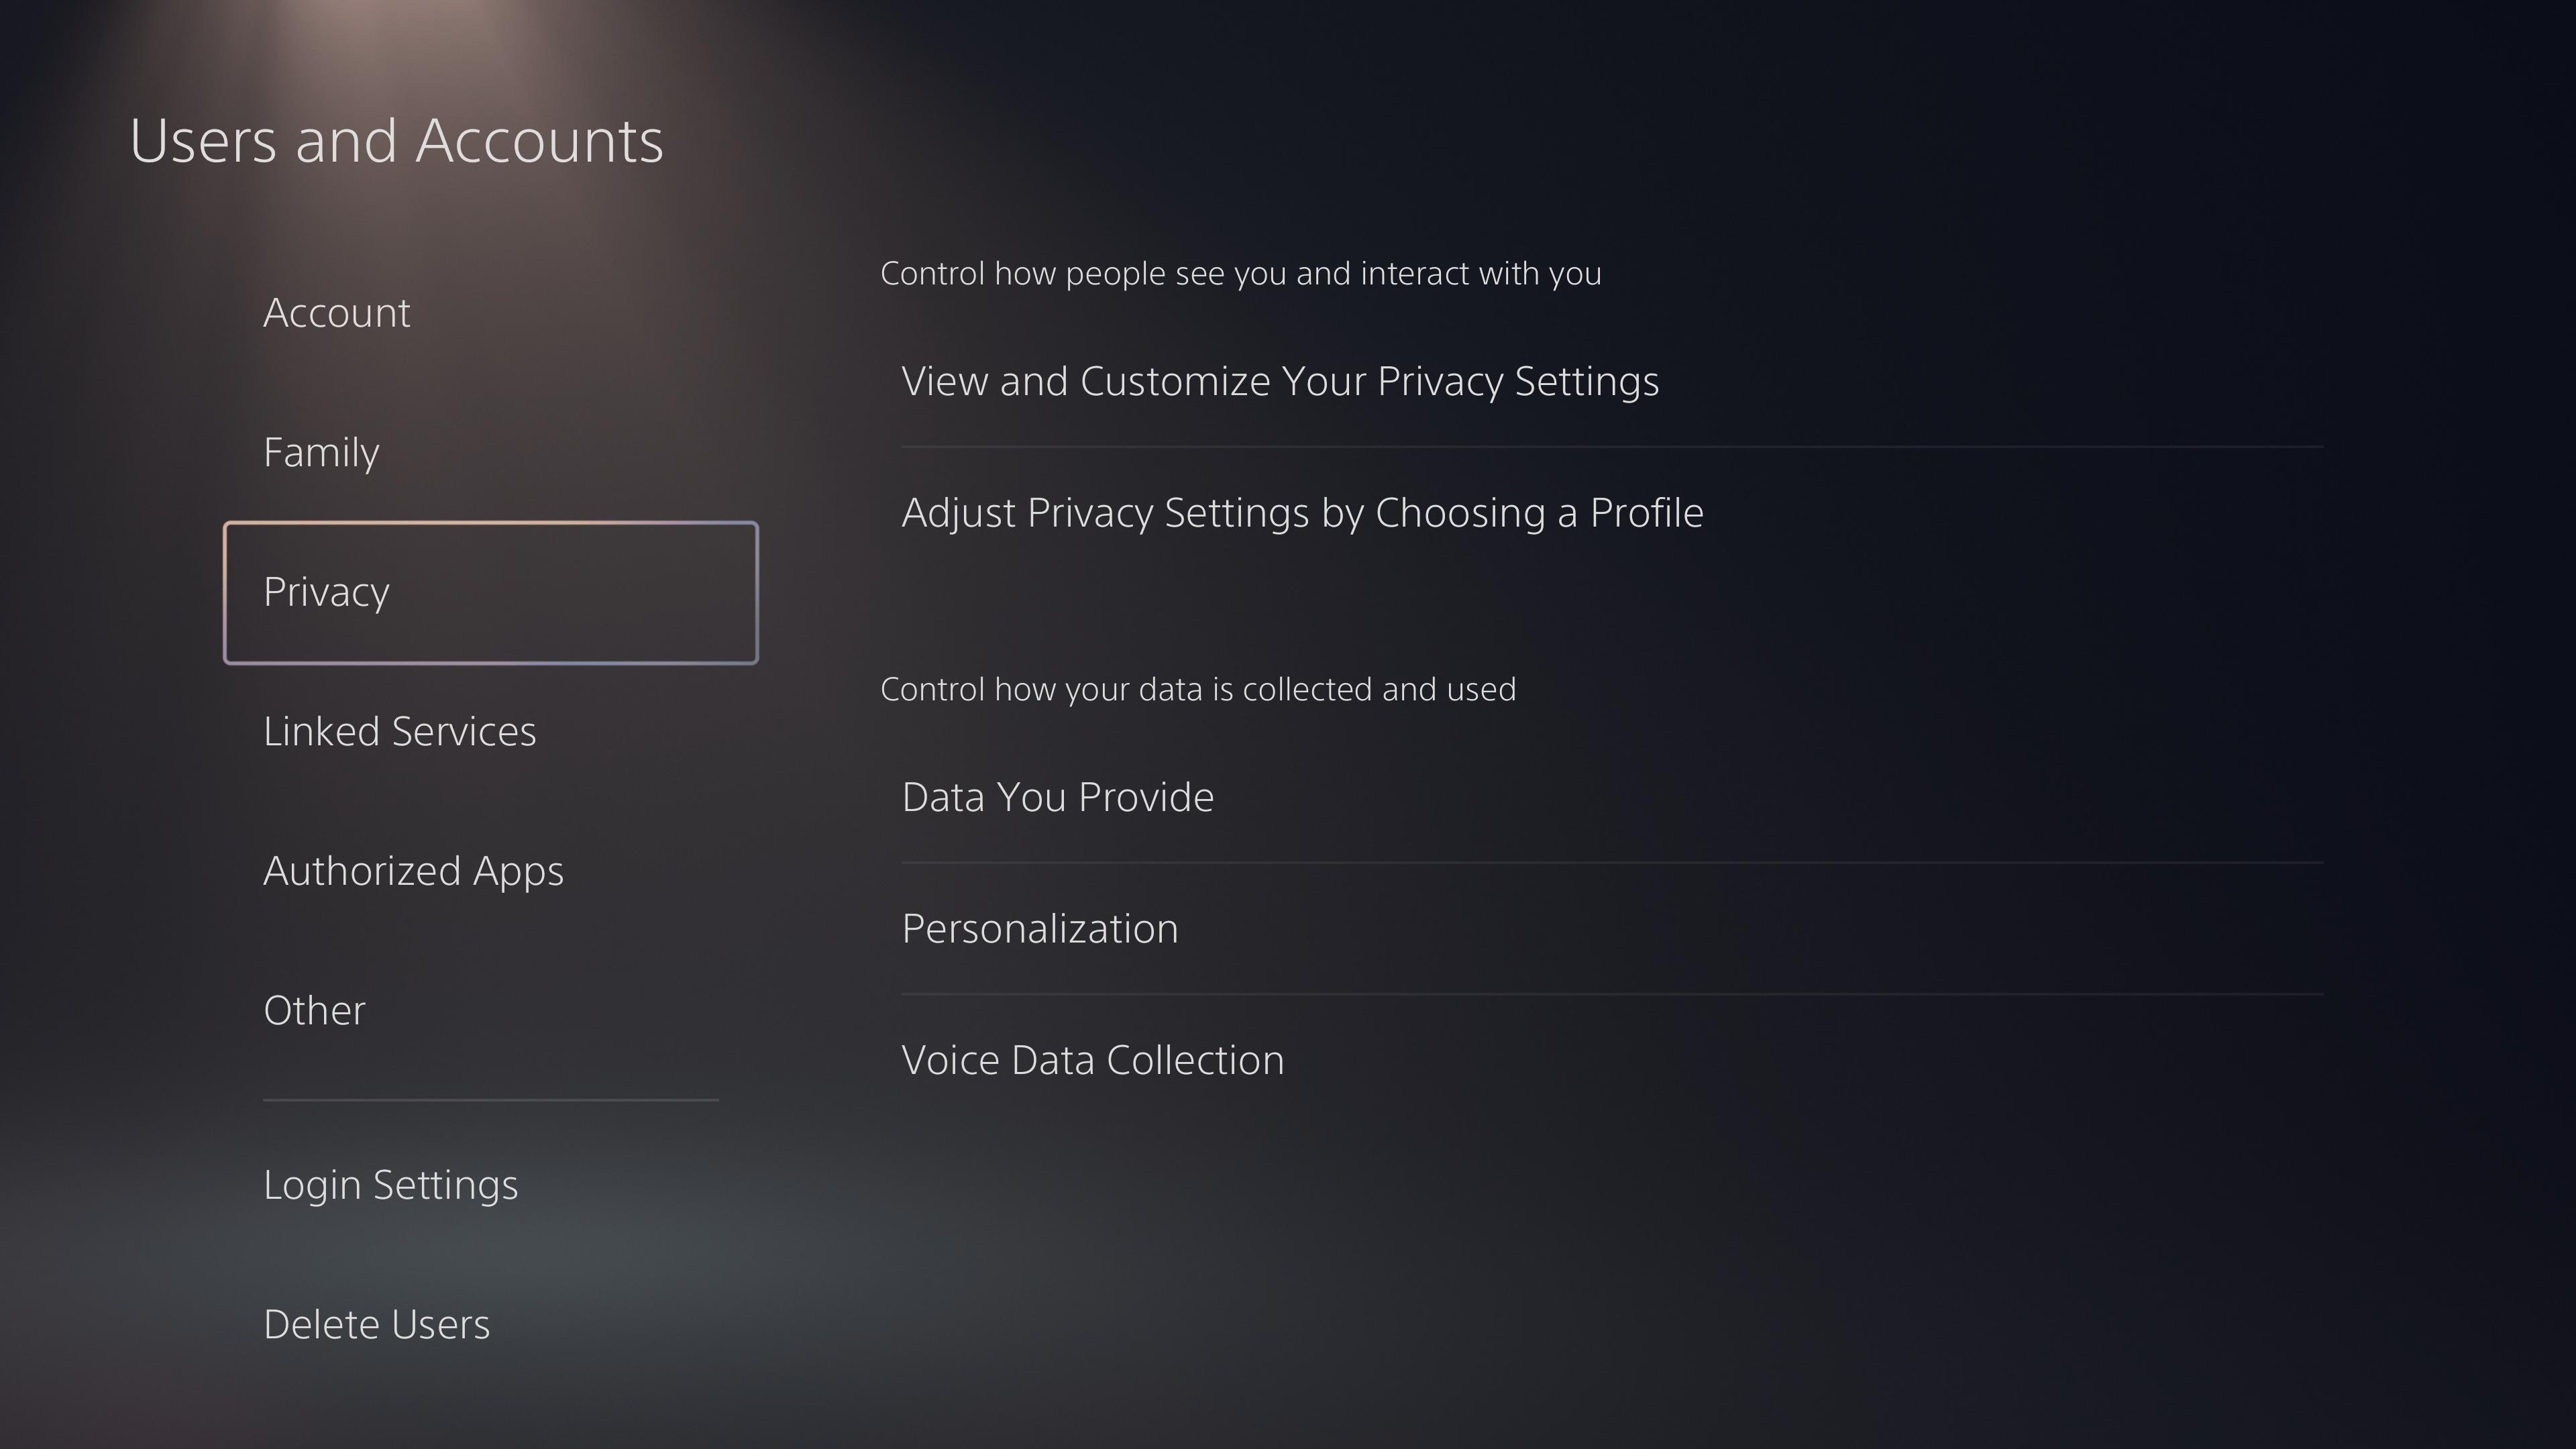This screenshot has height=1449, width=2576.
Task: Select Family in the sidebar
Action: coord(321,452)
